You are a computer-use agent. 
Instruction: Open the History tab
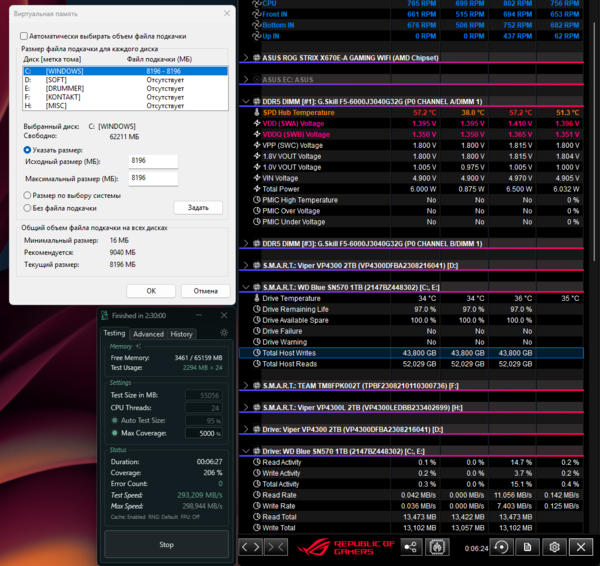tap(181, 334)
